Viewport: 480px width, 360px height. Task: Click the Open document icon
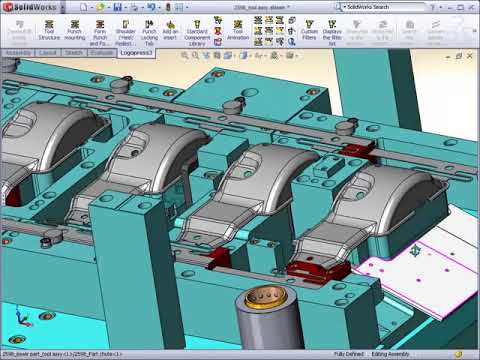coord(100,7)
